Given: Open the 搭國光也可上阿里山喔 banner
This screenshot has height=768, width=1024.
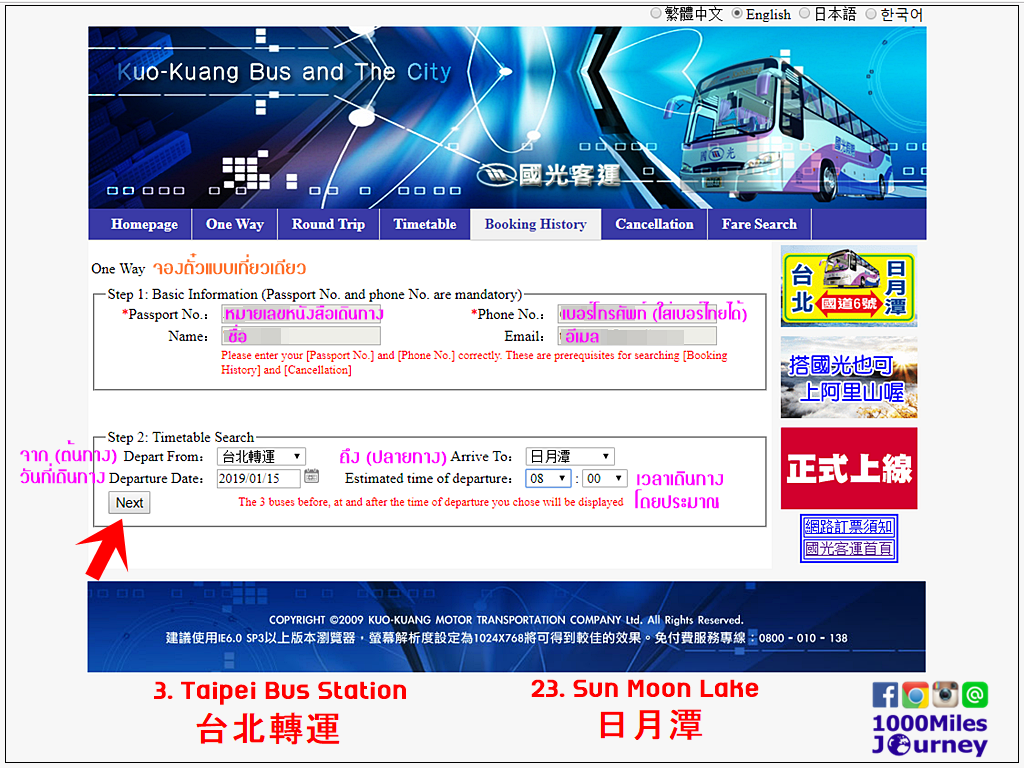Looking at the screenshot, I should coord(849,377).
